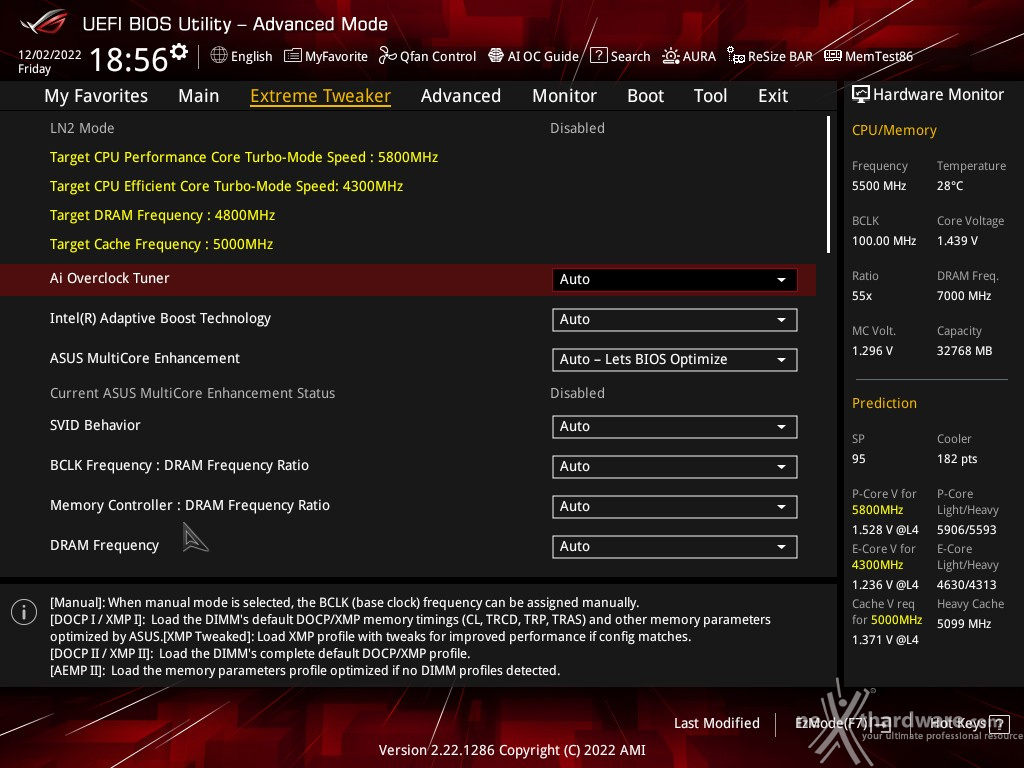Screen dimensions: 1024x768
Task: Click the Hardware Monitor screen icon
Action: pyautogui.click(x=861, y=95)
